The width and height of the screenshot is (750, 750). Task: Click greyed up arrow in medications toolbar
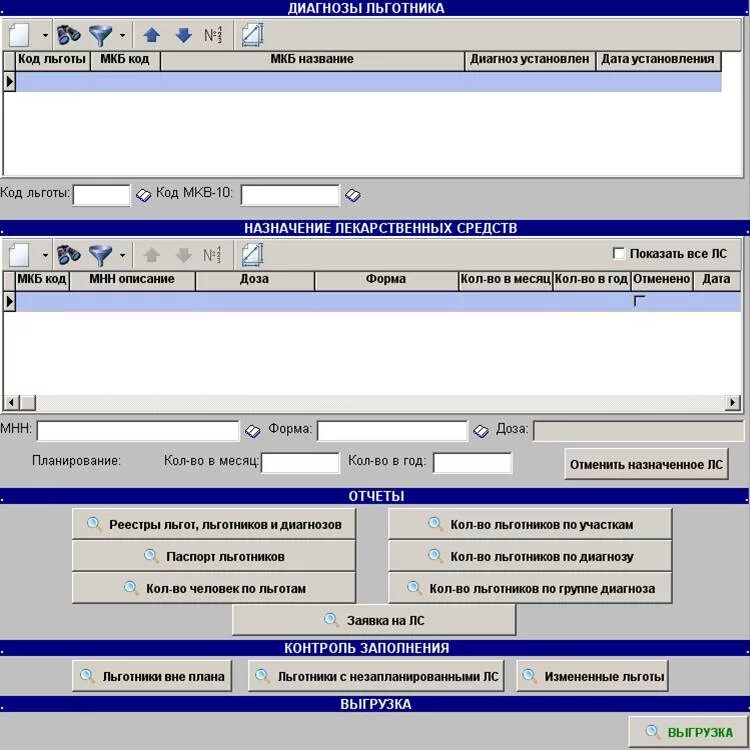(152, 255)
